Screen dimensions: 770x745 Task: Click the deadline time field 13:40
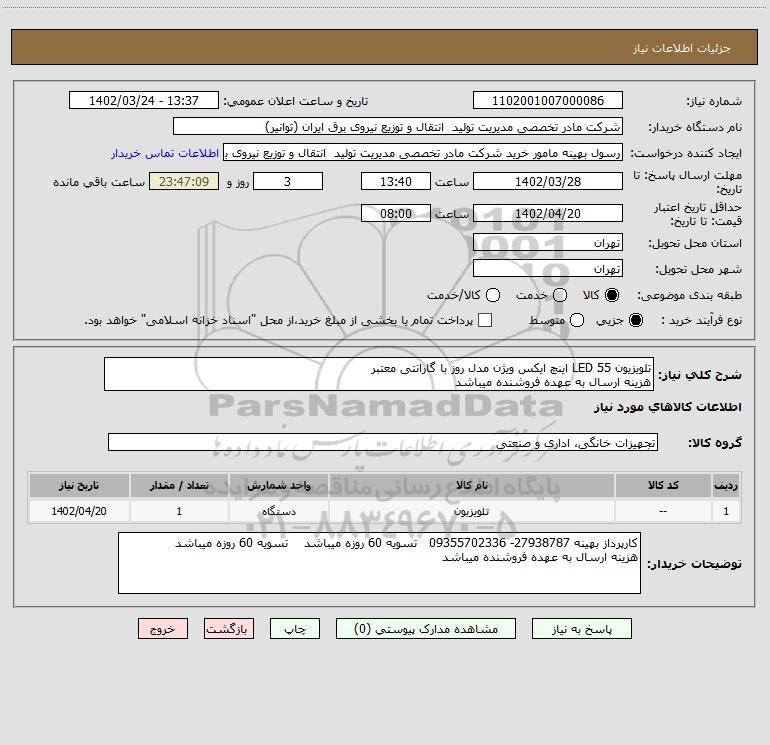click(x=396, y=181)
